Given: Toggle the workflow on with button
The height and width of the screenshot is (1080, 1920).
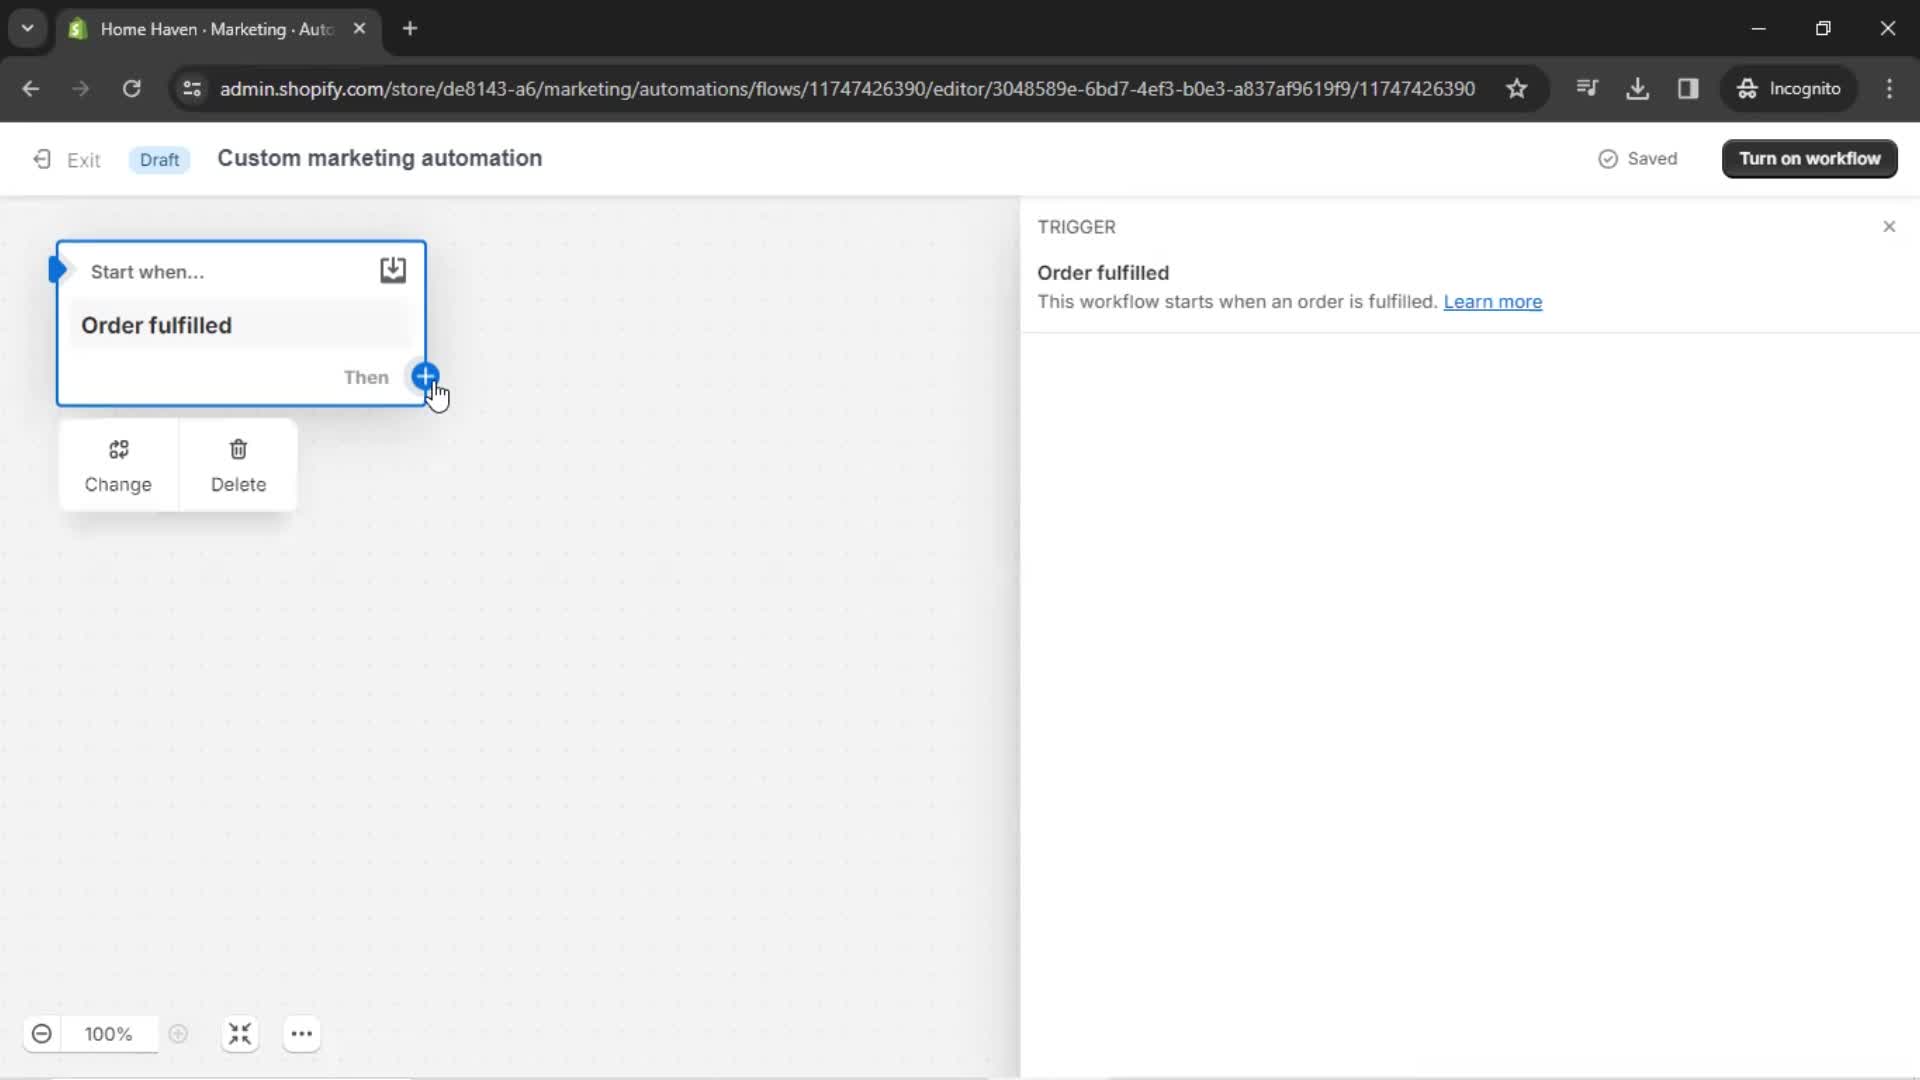Looking at the screenshot, I should pyautogui.click(x=1812, y=158).
